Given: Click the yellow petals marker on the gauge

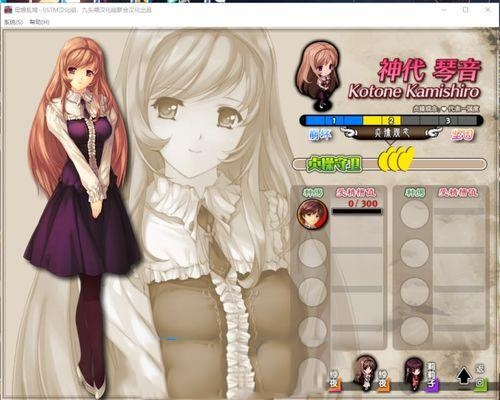Looking at the screenshot, I should tap(396, 159).
